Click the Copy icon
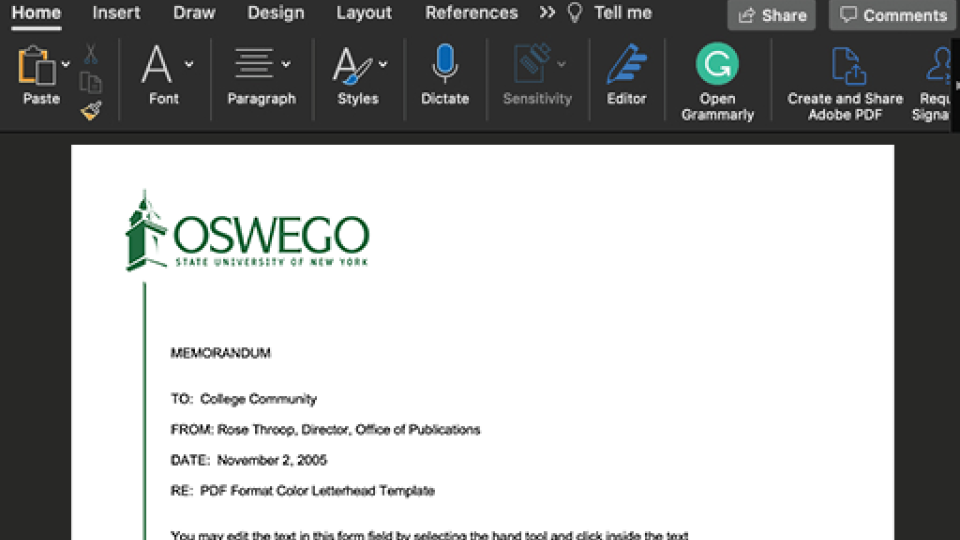 tap(91, 82)
